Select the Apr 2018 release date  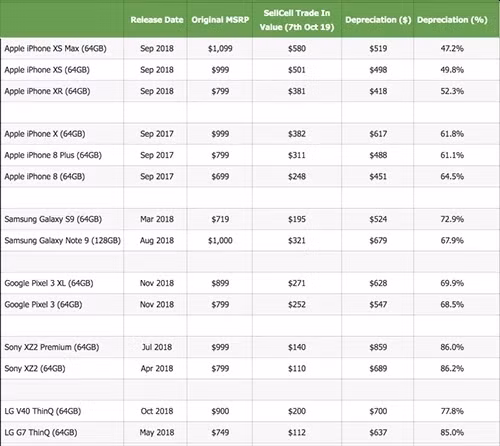click(x=157, y=369)
